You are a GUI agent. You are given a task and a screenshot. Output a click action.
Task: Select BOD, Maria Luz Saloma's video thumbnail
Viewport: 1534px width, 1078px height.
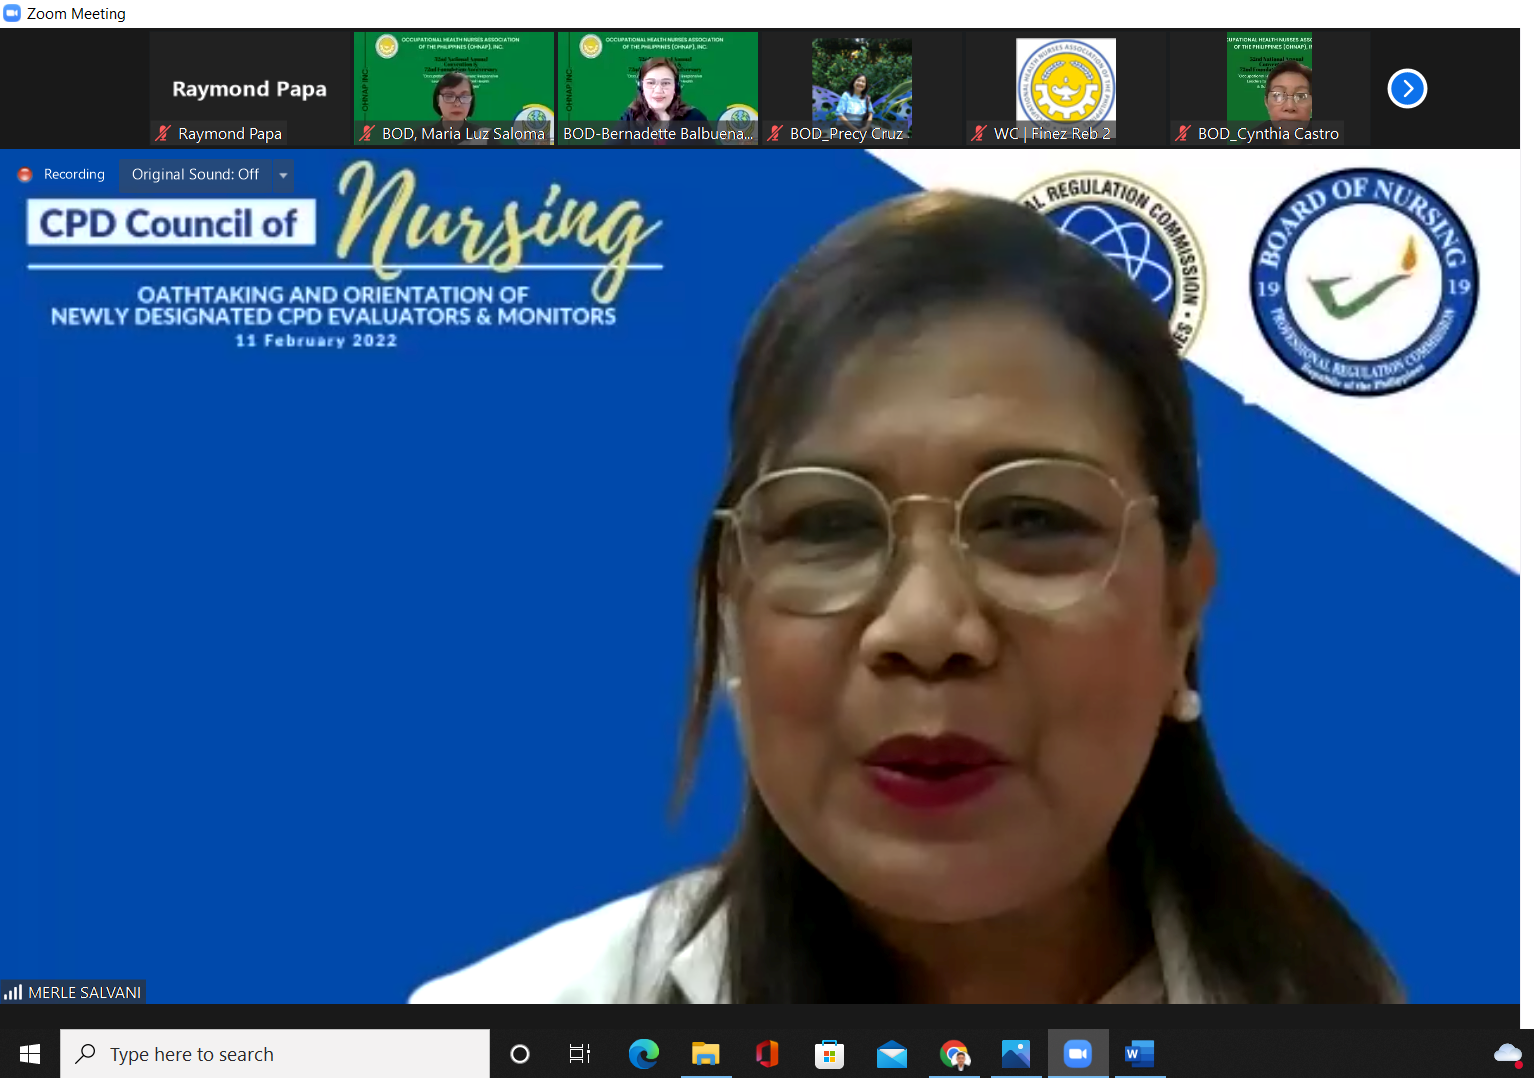(454, 89)
